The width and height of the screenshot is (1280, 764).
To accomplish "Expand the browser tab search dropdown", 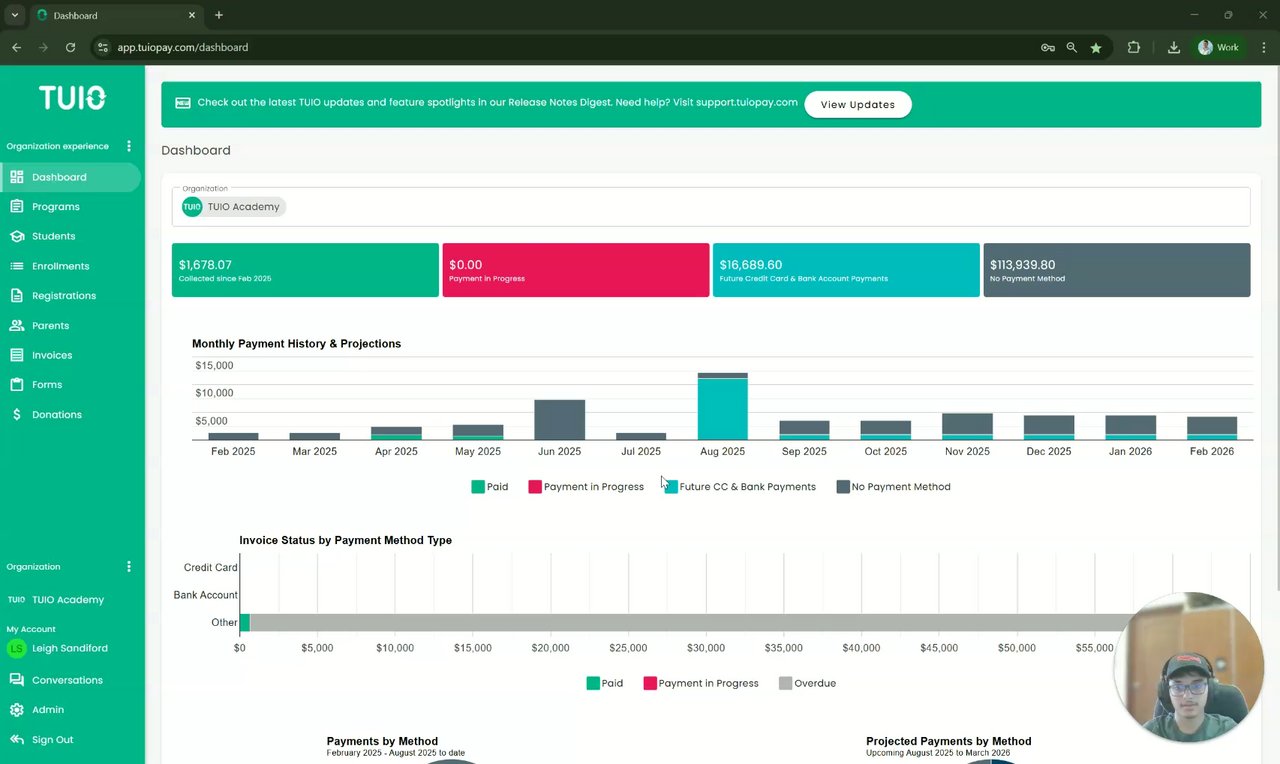I will click(x=14, y=15).
